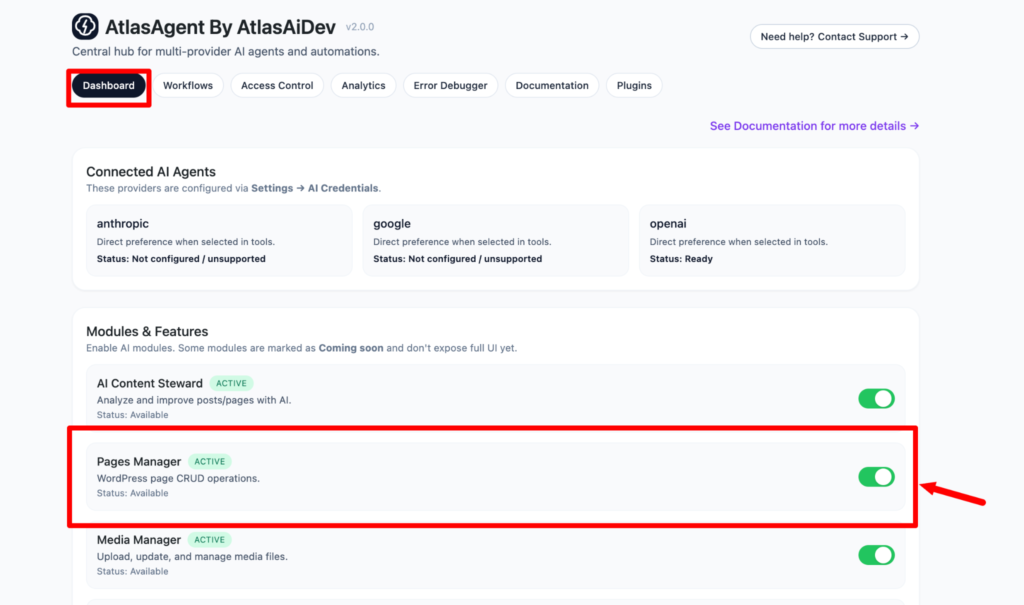Open the Dashboard tab
The height and width of the screenshot is (605, 1024).
(108, 86)
